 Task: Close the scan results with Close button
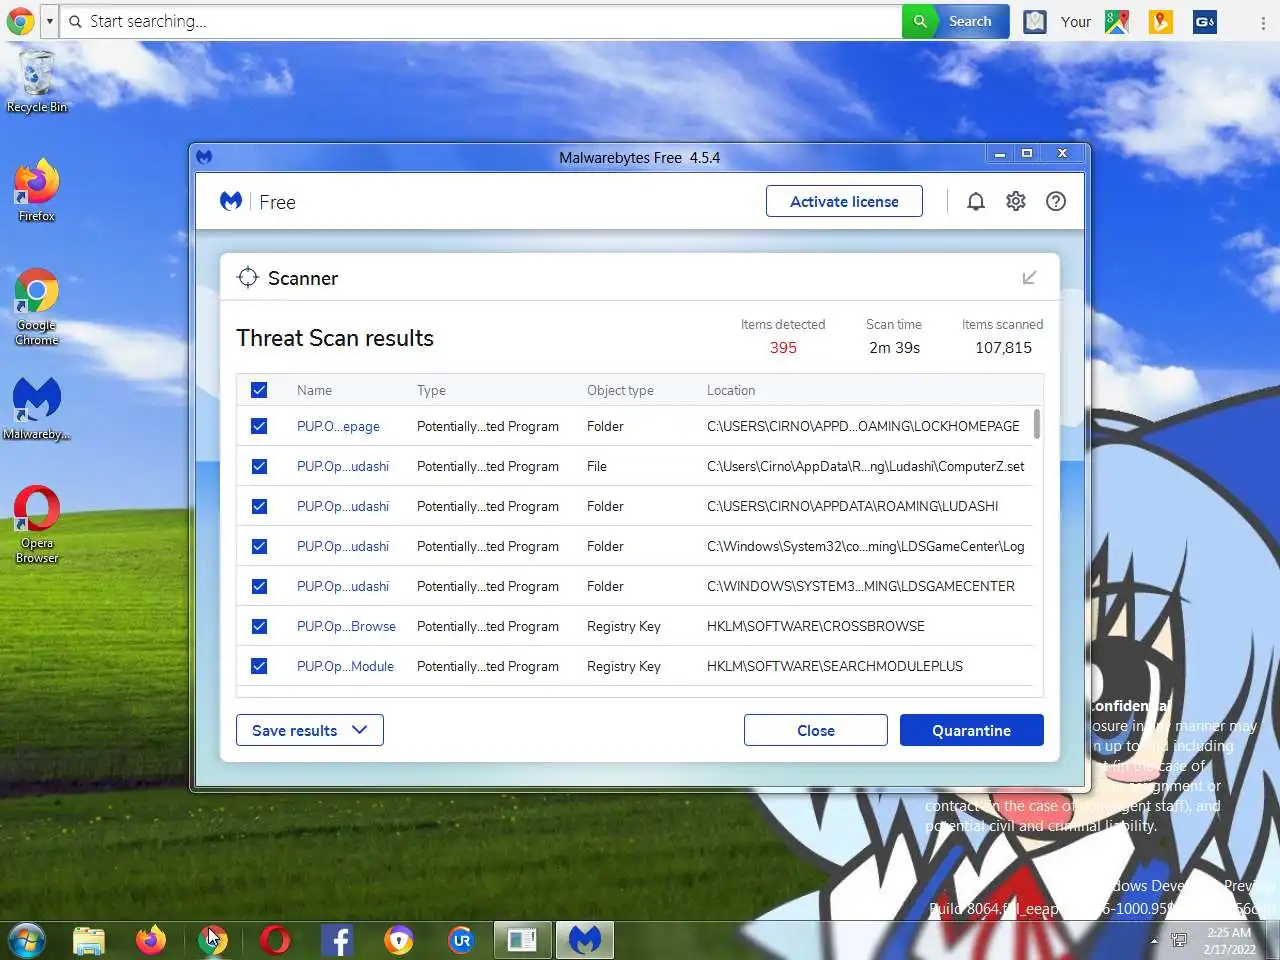click(x=816, y=730)
